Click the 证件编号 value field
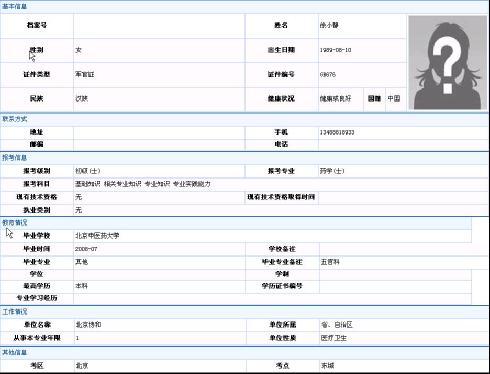Viewport: 490px width, 374px height. 362,74
